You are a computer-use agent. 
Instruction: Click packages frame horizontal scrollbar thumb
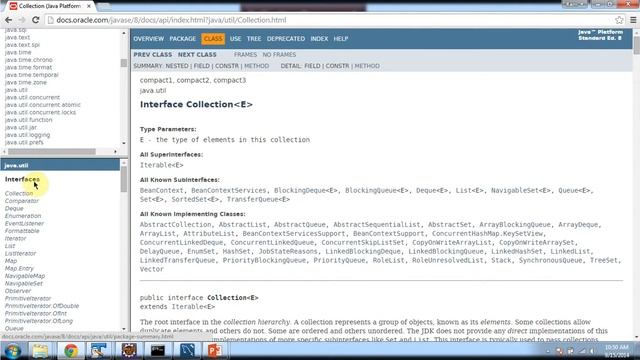(x=52, y=152)
